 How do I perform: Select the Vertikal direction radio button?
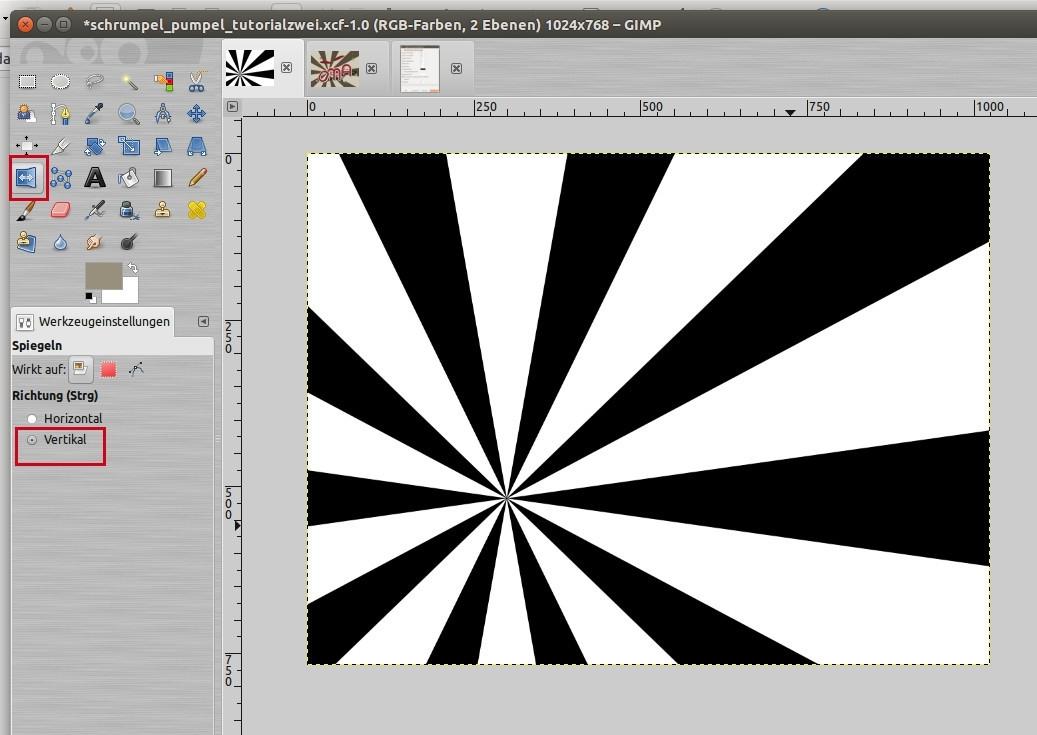pos(33,440)
